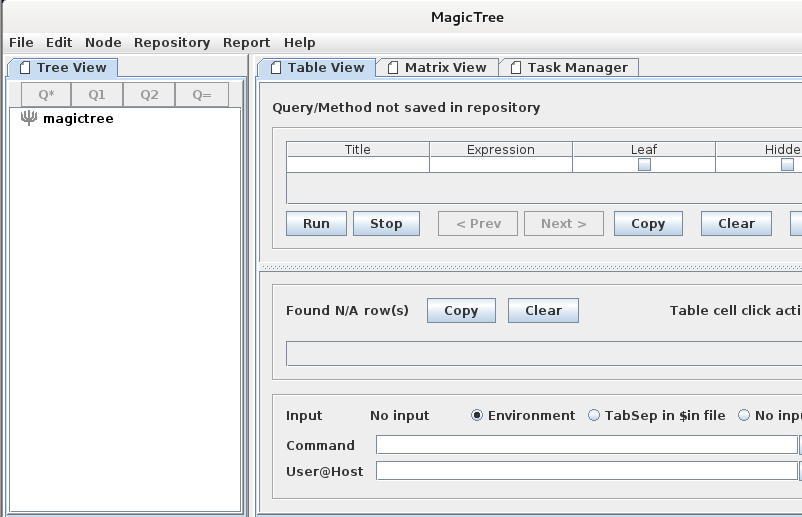Click the Task Manager tab page icon
The width and height of the screenshot is (802, 517).
tap(516, 68)
